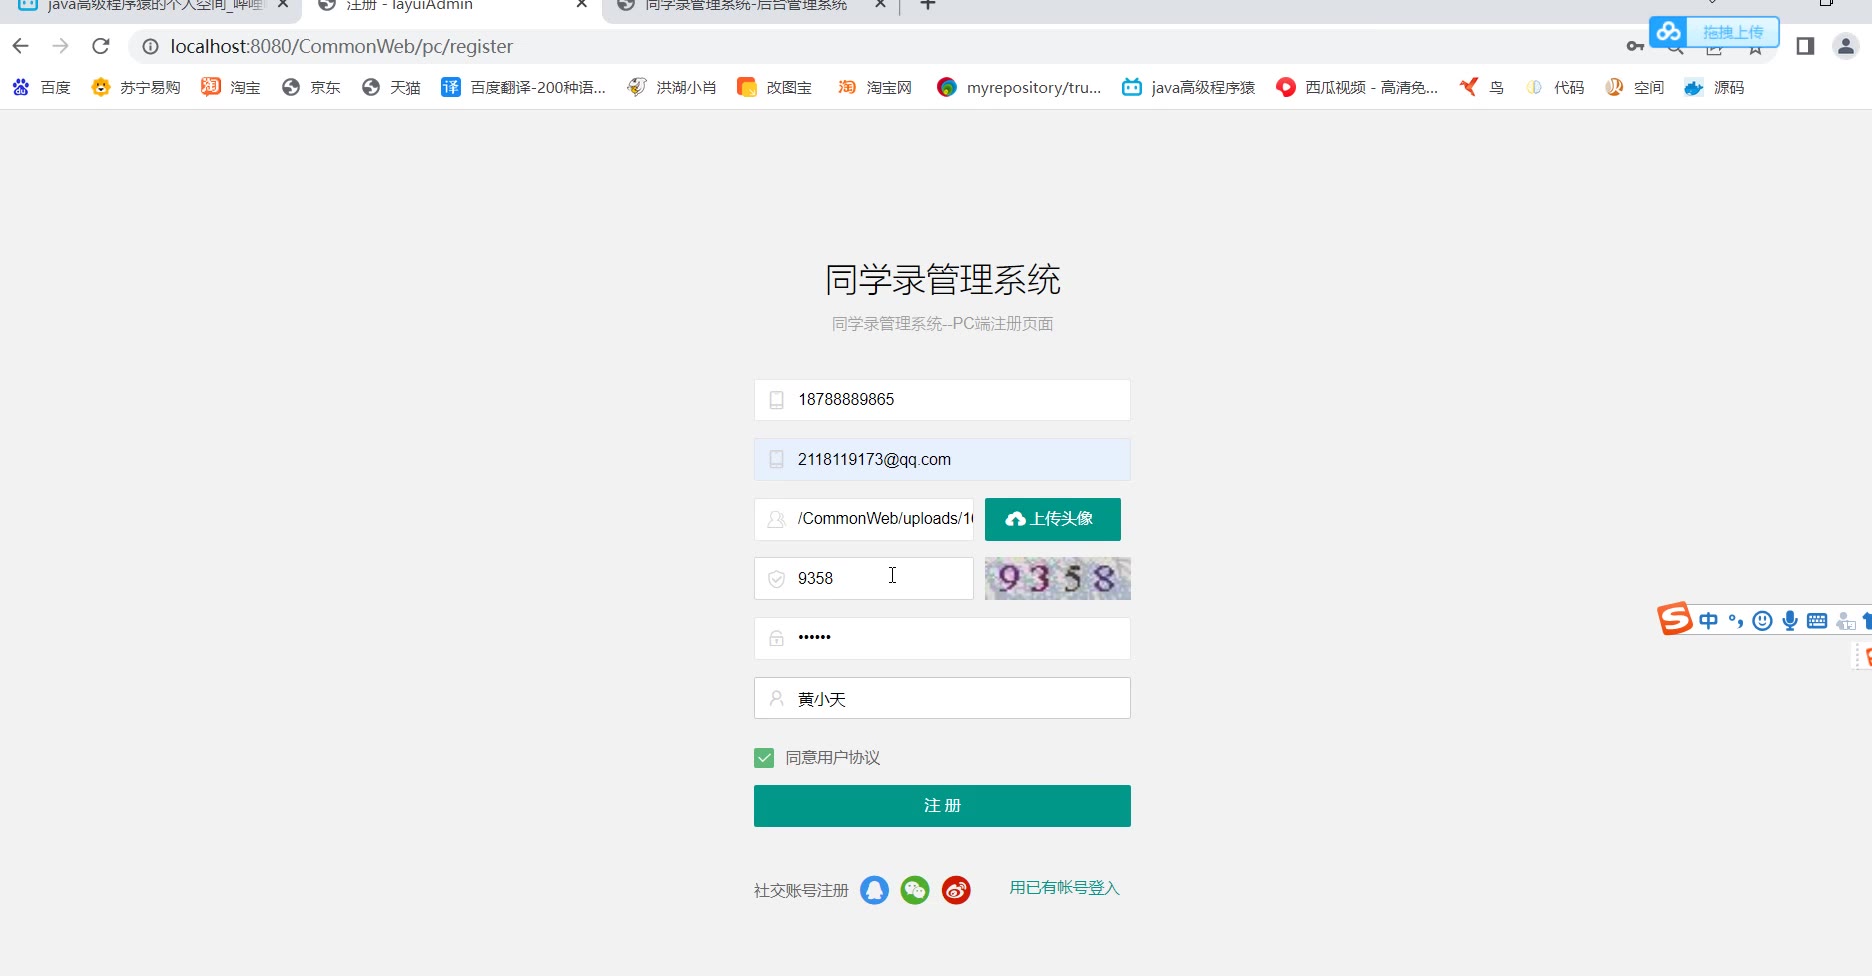This screenshot has width=1872, height=976.
Task: Reload the register page
Action: pos(101,46)
